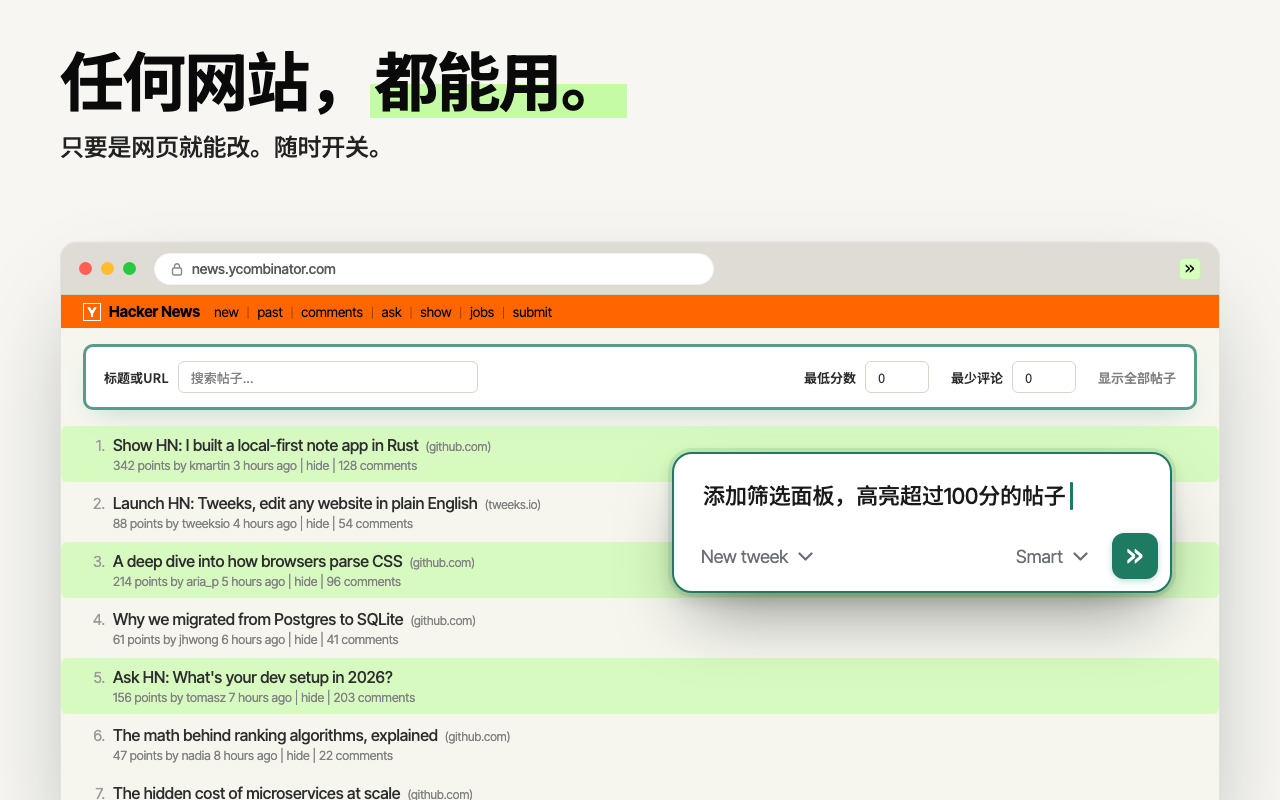This screenshot has width=1280, height=800.
Task: Open the 96 comments link
Action: tap(364, 582)
